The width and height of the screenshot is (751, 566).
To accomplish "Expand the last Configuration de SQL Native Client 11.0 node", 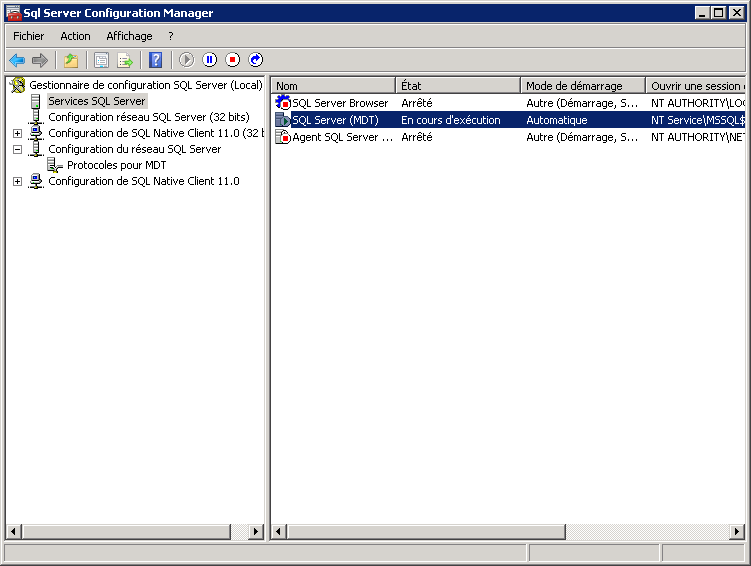I will coord(17,181).
